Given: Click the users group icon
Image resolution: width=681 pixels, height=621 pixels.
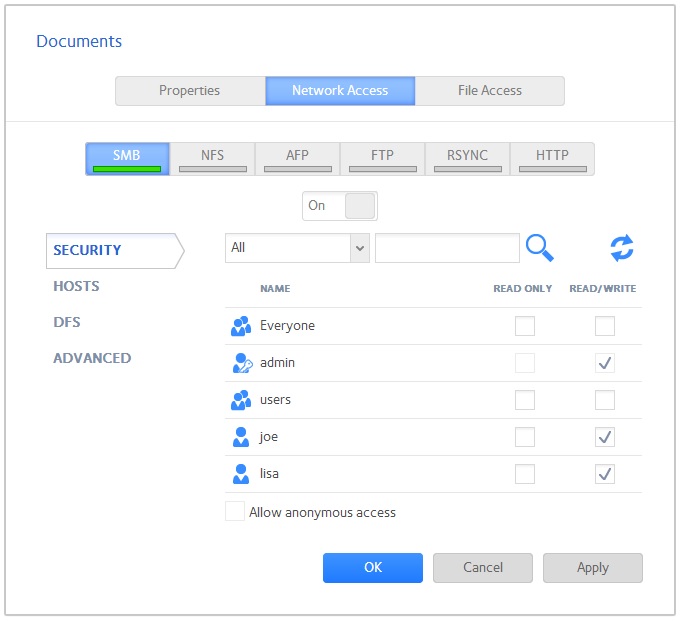Looking at the screenshot, I should pos(240,400).
